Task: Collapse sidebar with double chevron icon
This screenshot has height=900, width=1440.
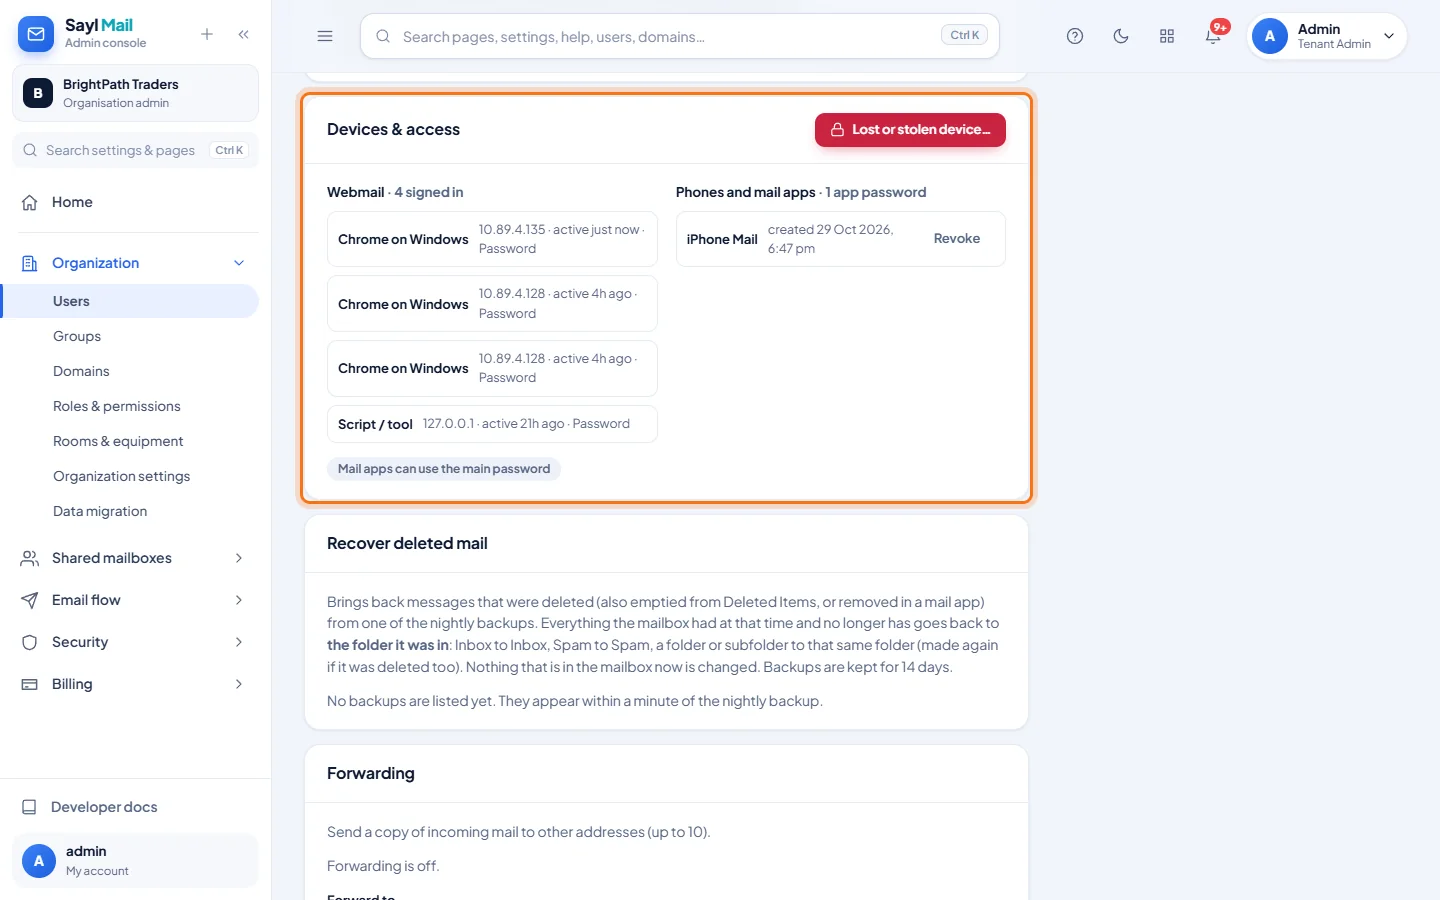Action: [244, 34]
